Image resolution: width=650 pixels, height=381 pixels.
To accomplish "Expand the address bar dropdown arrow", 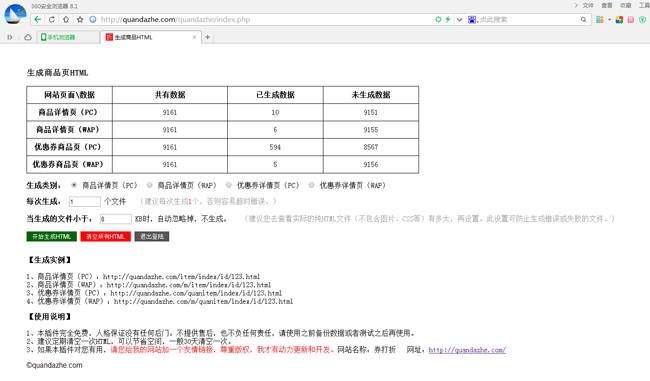I will [x=459, y=19].
